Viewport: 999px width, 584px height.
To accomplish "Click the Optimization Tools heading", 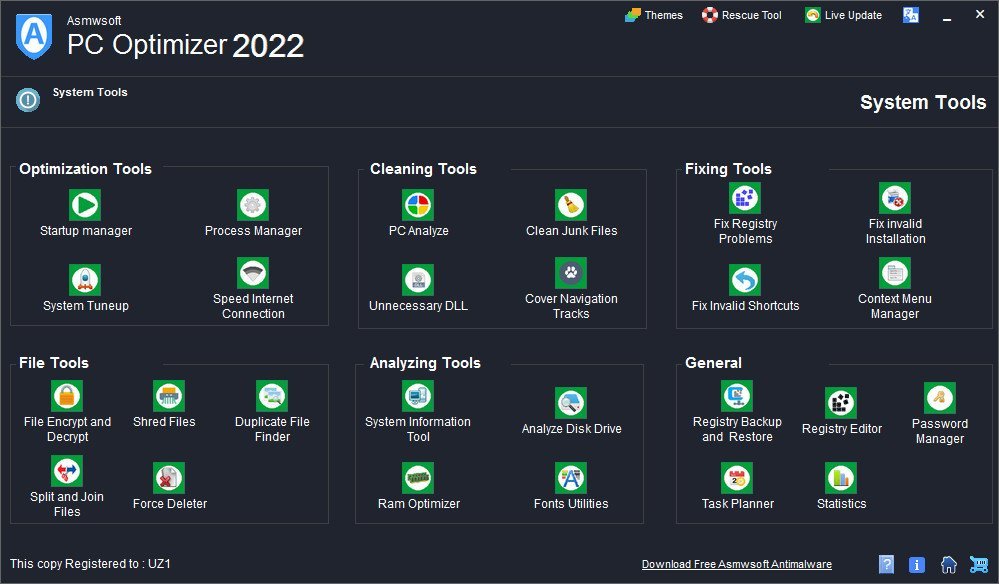I will tap(85, 169).
